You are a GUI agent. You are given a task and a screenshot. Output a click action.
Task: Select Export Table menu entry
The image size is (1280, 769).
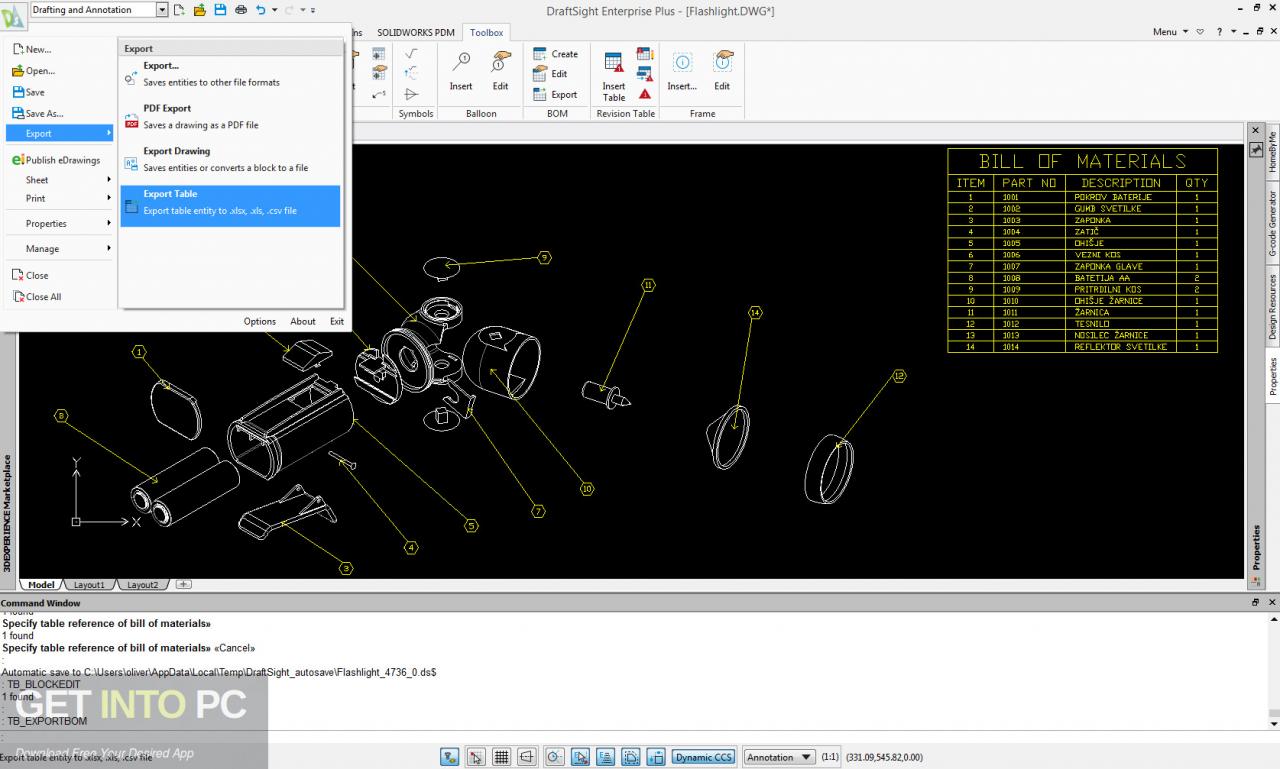[x=230, y=205]
